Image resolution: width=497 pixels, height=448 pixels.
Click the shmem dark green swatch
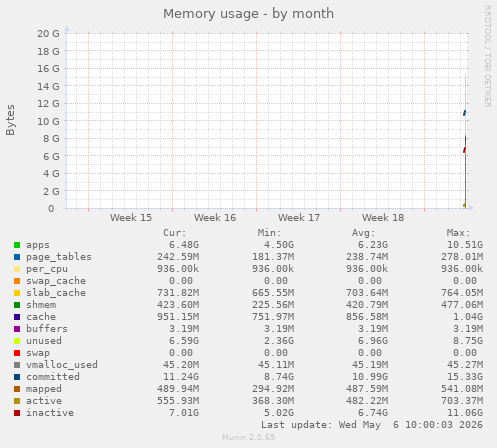point(17,305)
